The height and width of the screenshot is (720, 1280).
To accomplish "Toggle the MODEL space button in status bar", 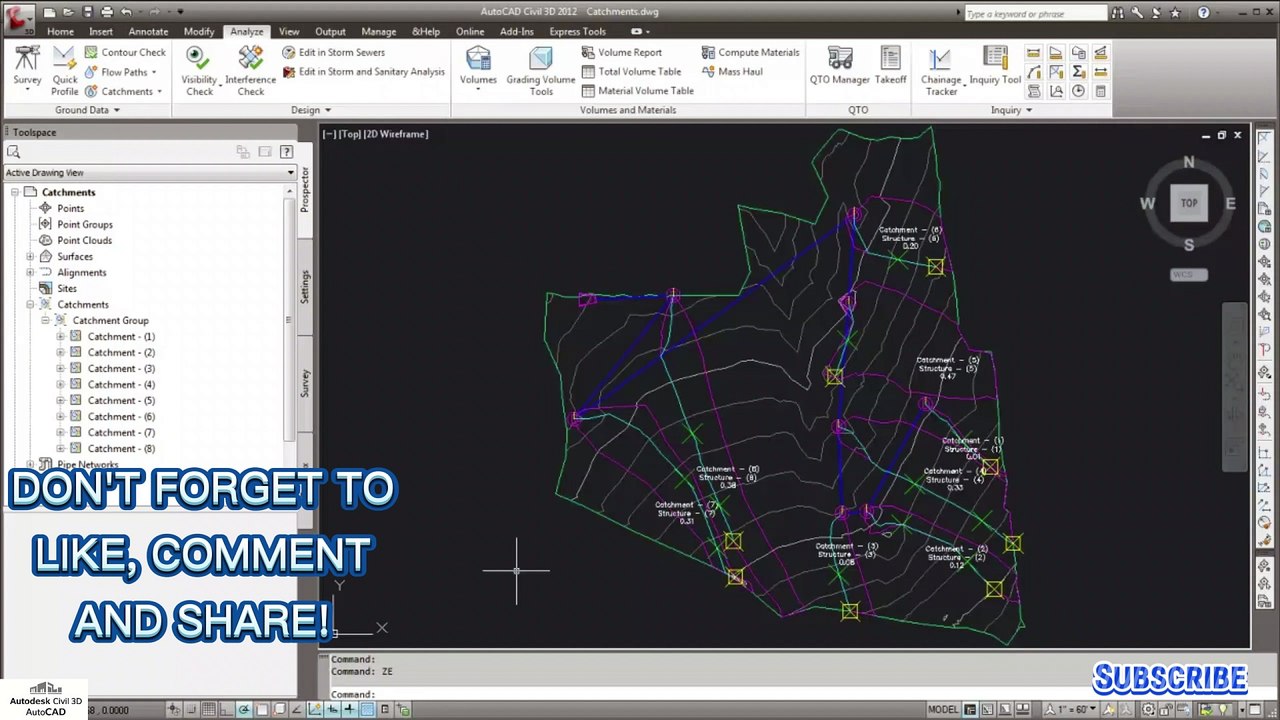I will coord(942,710).
